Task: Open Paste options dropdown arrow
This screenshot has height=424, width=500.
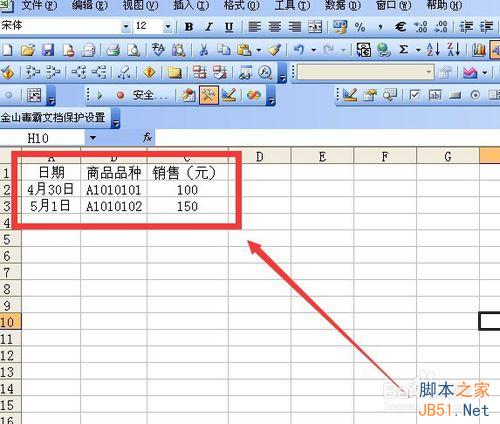Action: (x=258, y=50)
